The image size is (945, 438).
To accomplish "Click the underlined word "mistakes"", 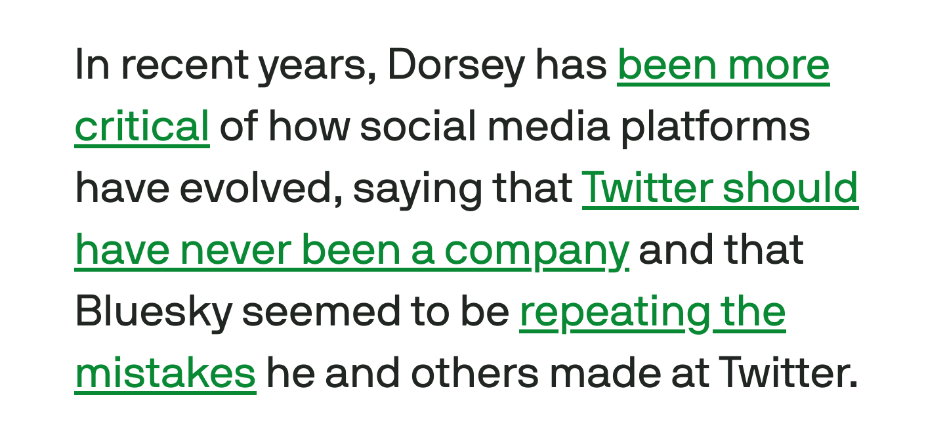I will (x=165, y=374).
